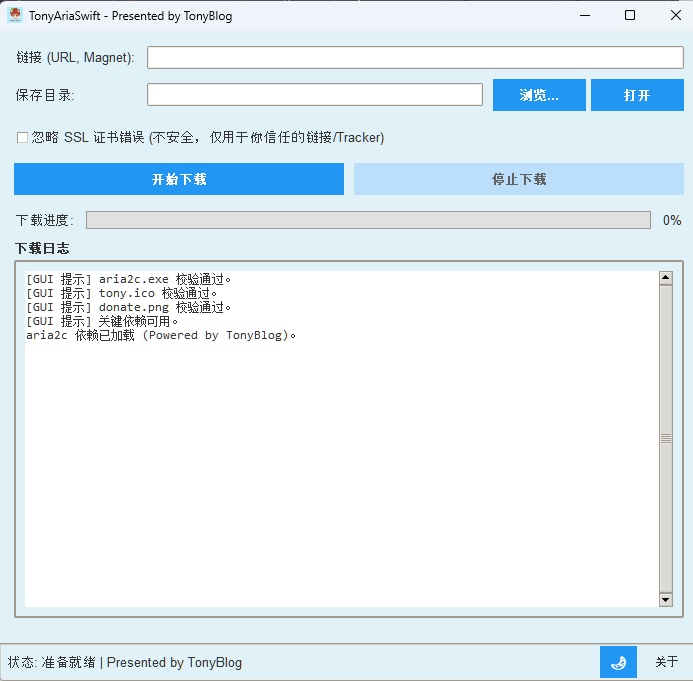Focus the 链接 (URL, Magnet) input field
The width and height of the screenshot is (693, 681).
(415, 57)
